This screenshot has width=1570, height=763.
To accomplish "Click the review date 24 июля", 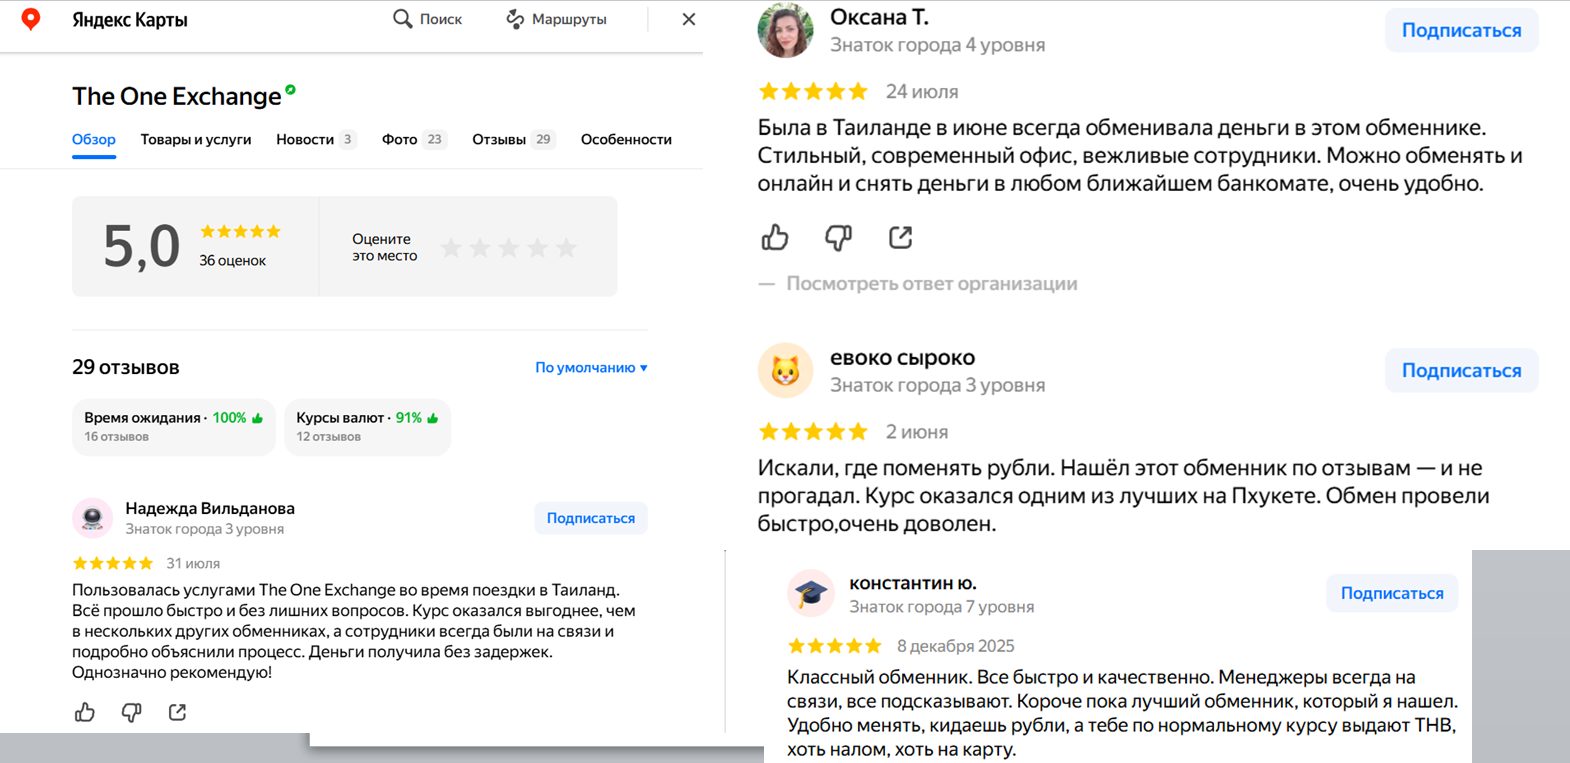I will tap(922, 92).
